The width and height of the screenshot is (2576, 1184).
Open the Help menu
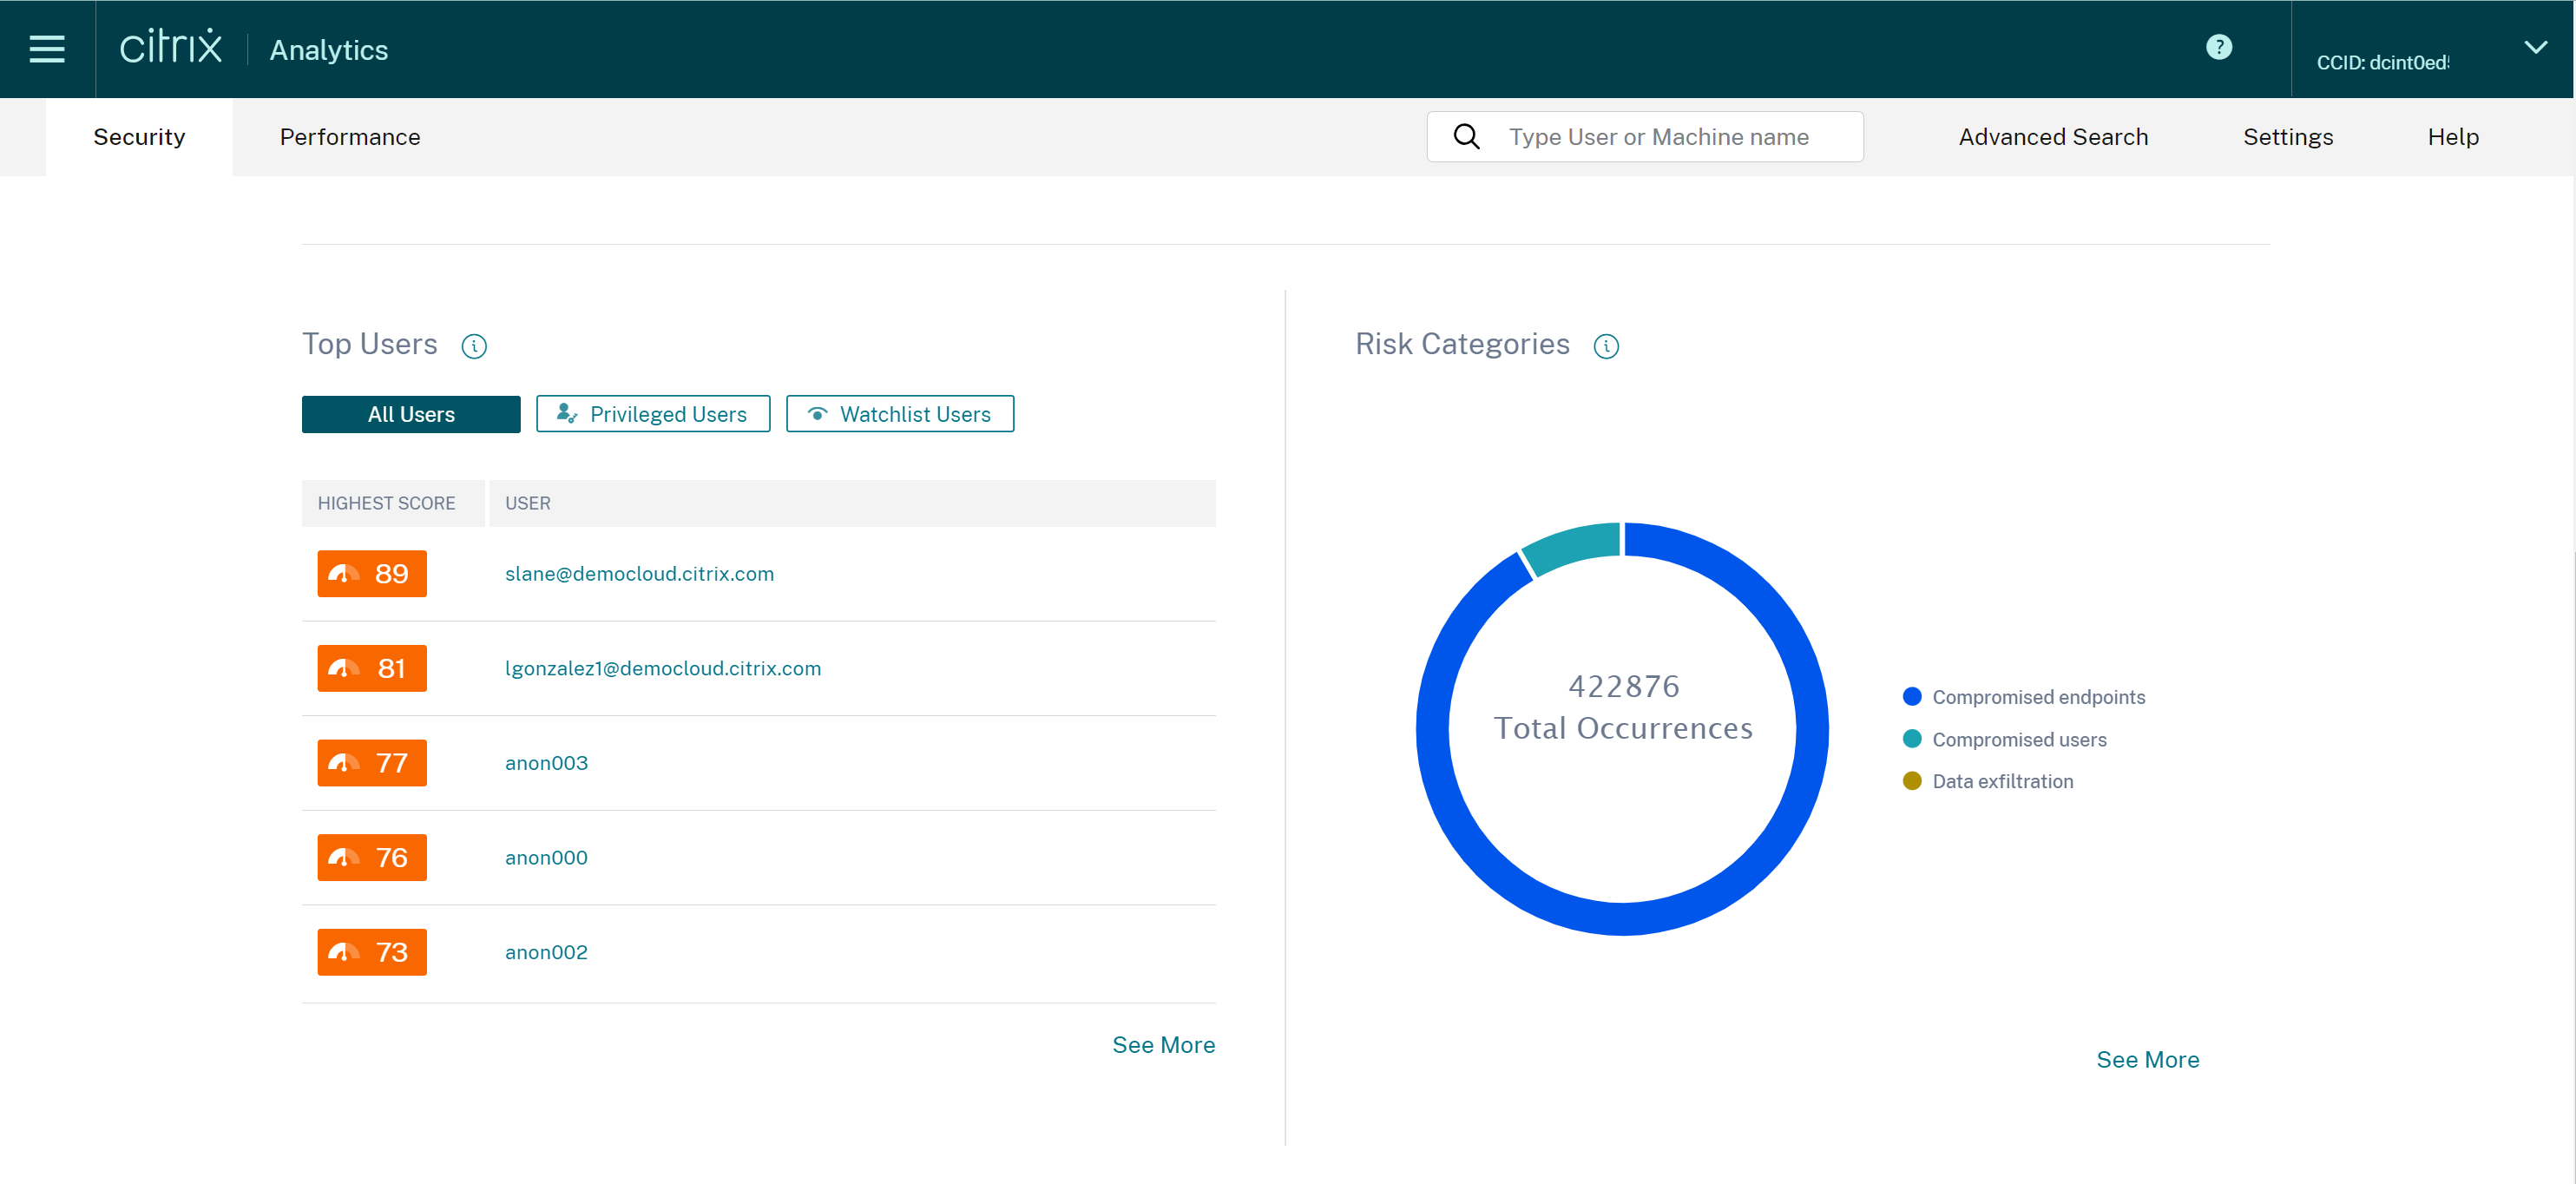click(2452, 137)
